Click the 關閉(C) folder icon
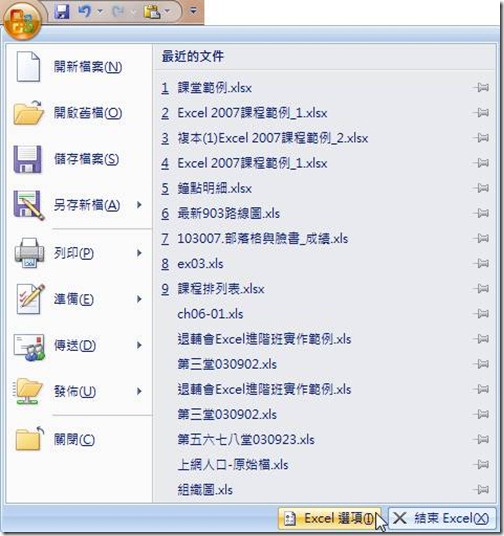 [30, 439]
